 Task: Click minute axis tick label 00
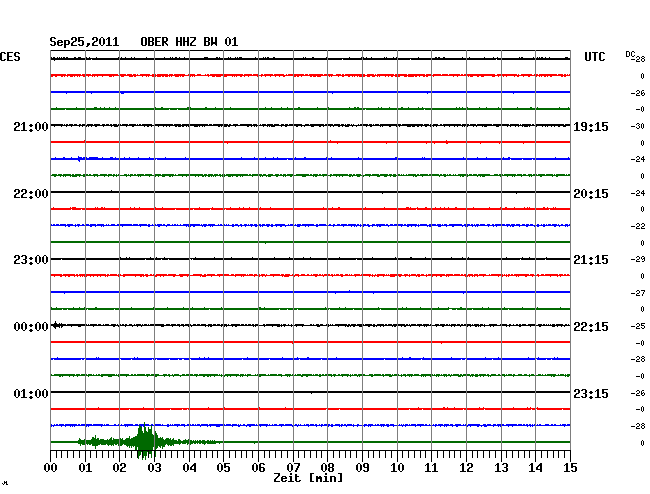[51, 468]
